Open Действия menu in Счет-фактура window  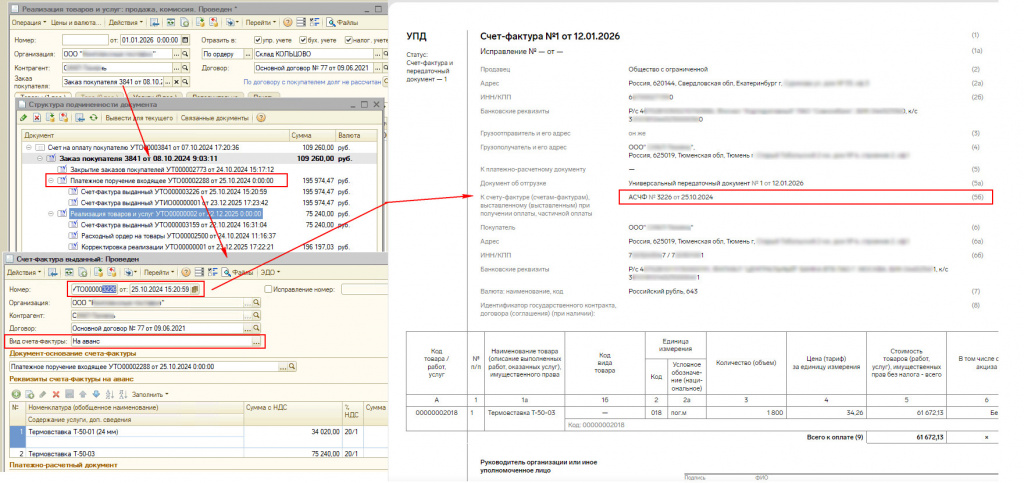[24, 272]
